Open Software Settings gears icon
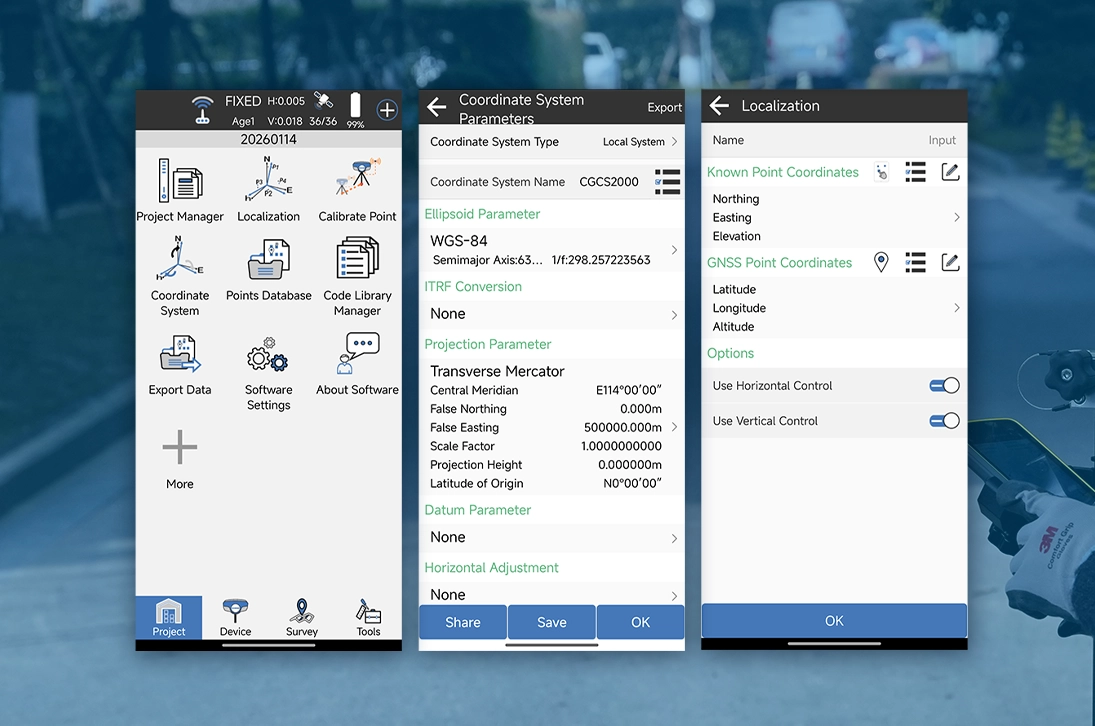 tap(268, 357)
